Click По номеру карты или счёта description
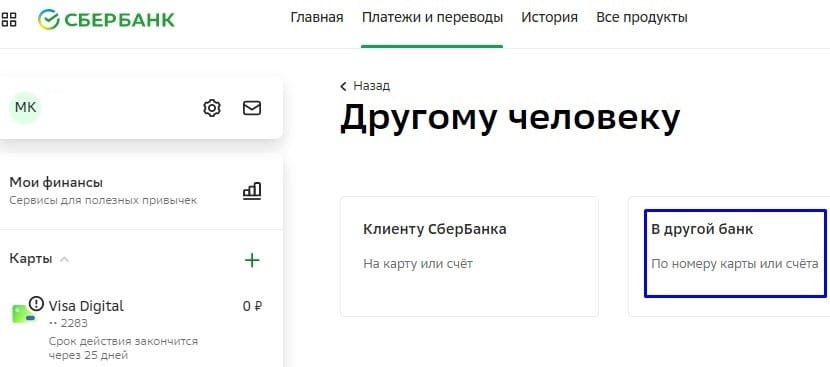Viewport: 830px width, 367px height. coord(734,264)
